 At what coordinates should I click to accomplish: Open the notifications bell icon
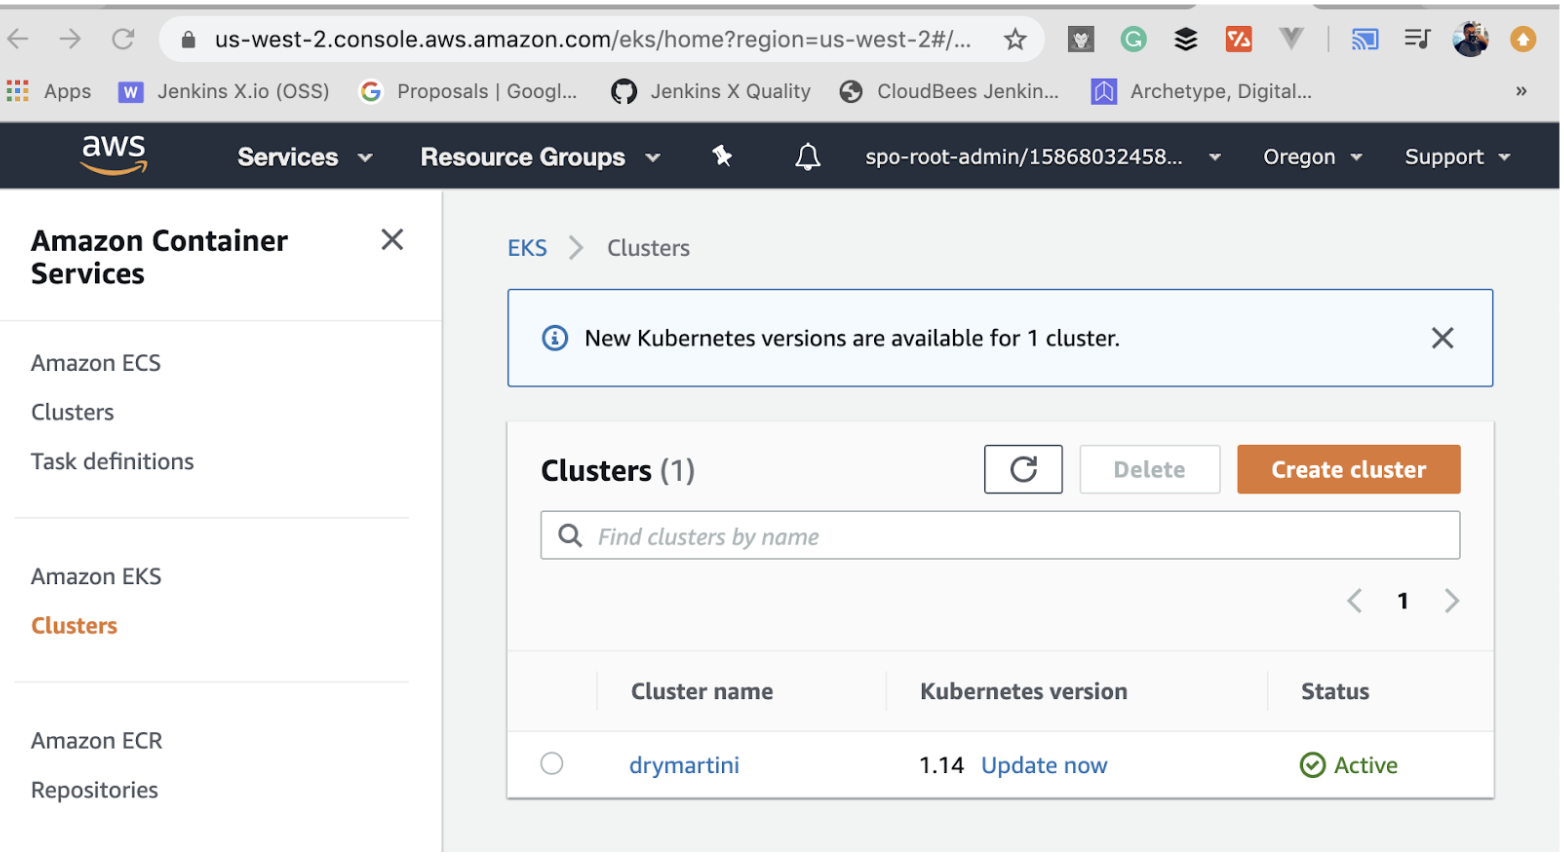808,157
